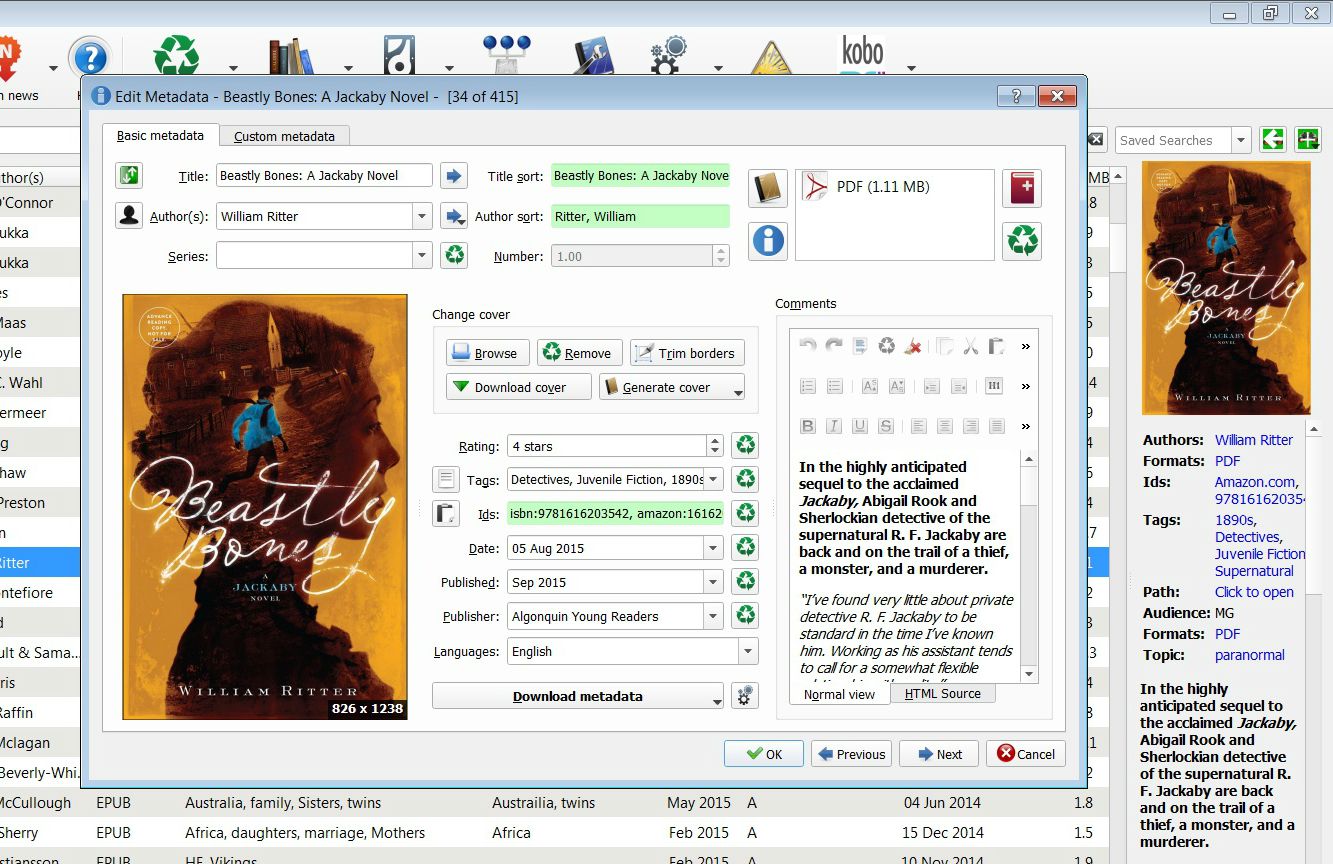Toggle italic formatting in comments
The width and height of the screenshot is (1333, 864).
(x=832, y=425)
